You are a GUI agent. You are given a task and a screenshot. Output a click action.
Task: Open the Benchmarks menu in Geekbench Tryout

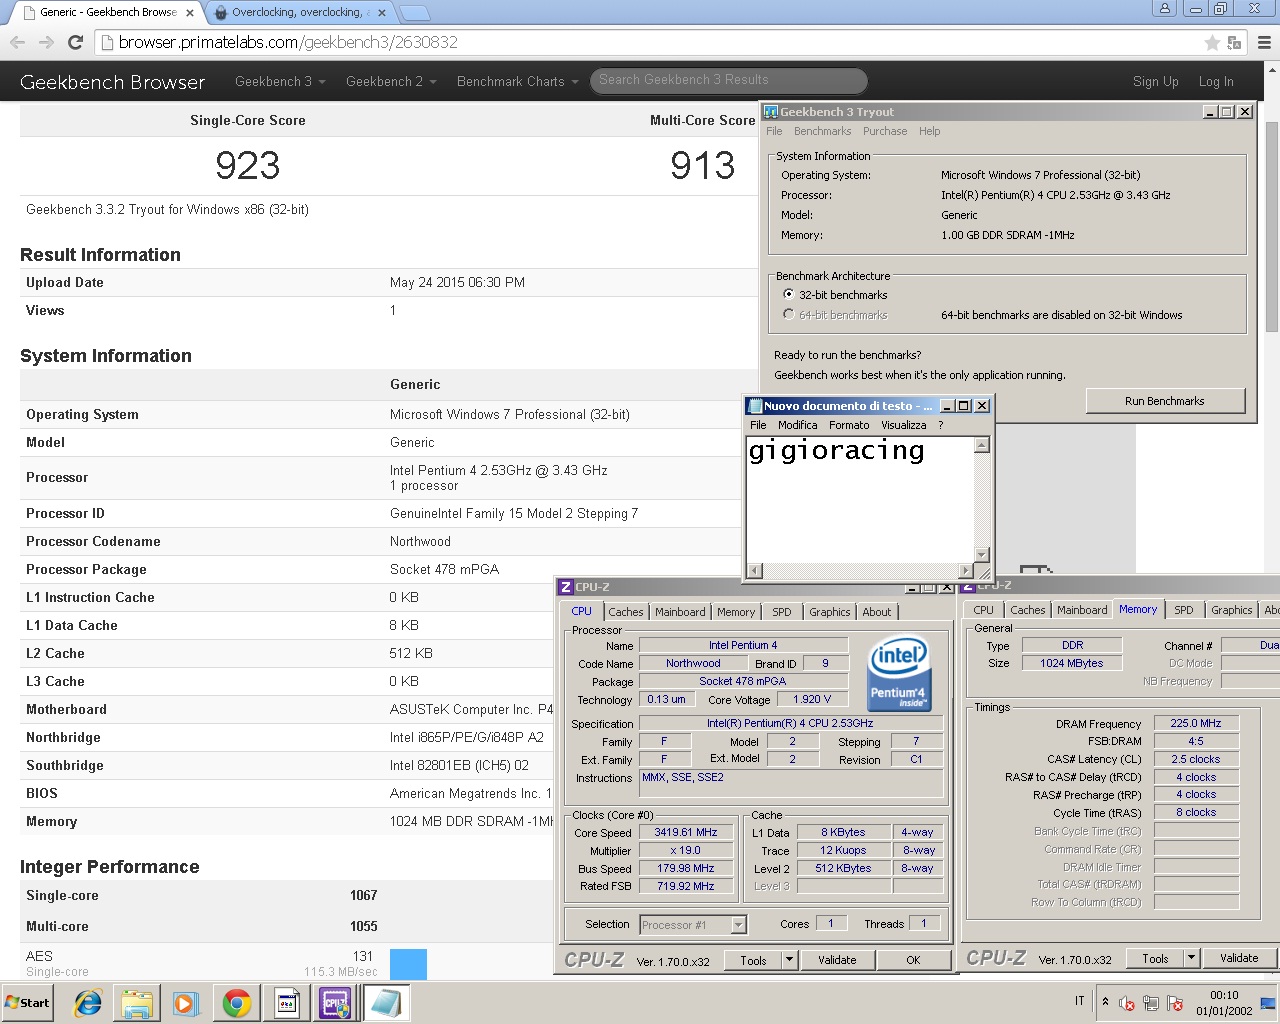pos(822,131)
